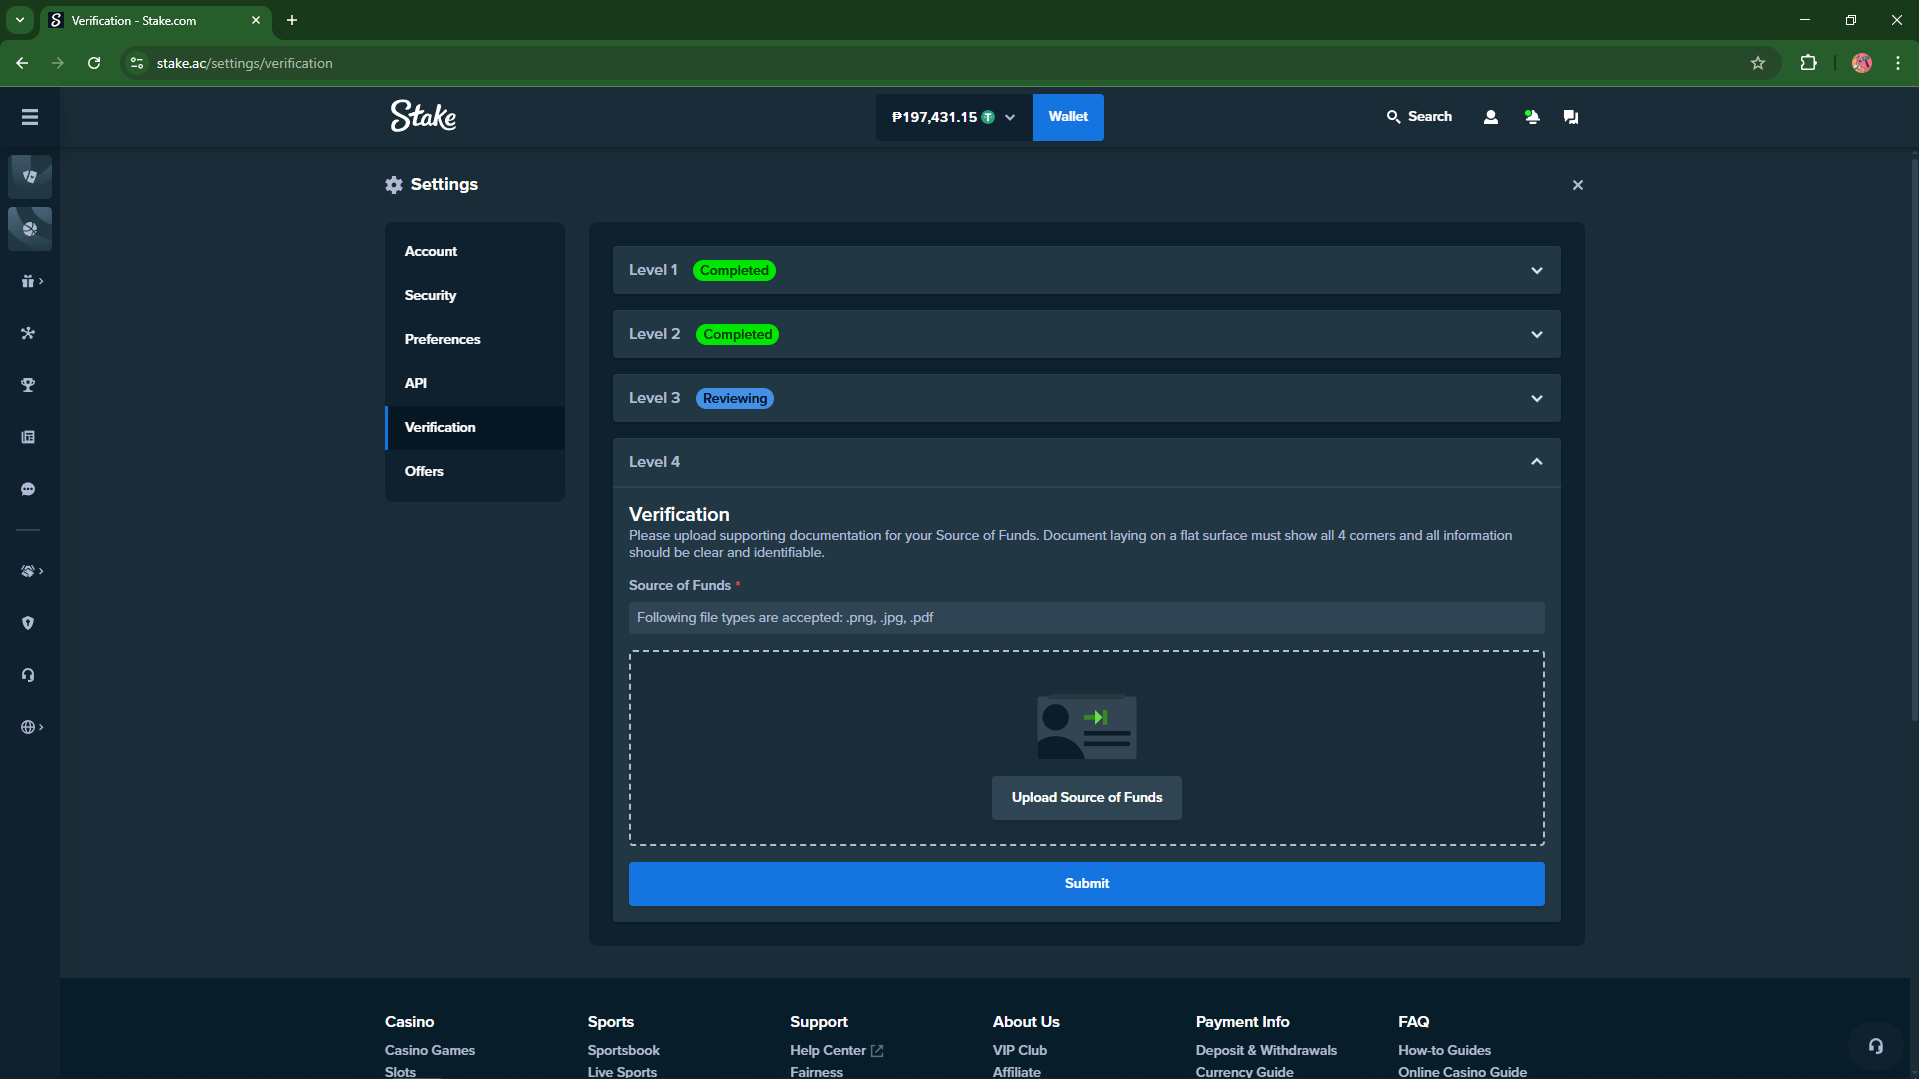Open the notifications bell icon
Screen dimensions: 1919x1079
1531,117
